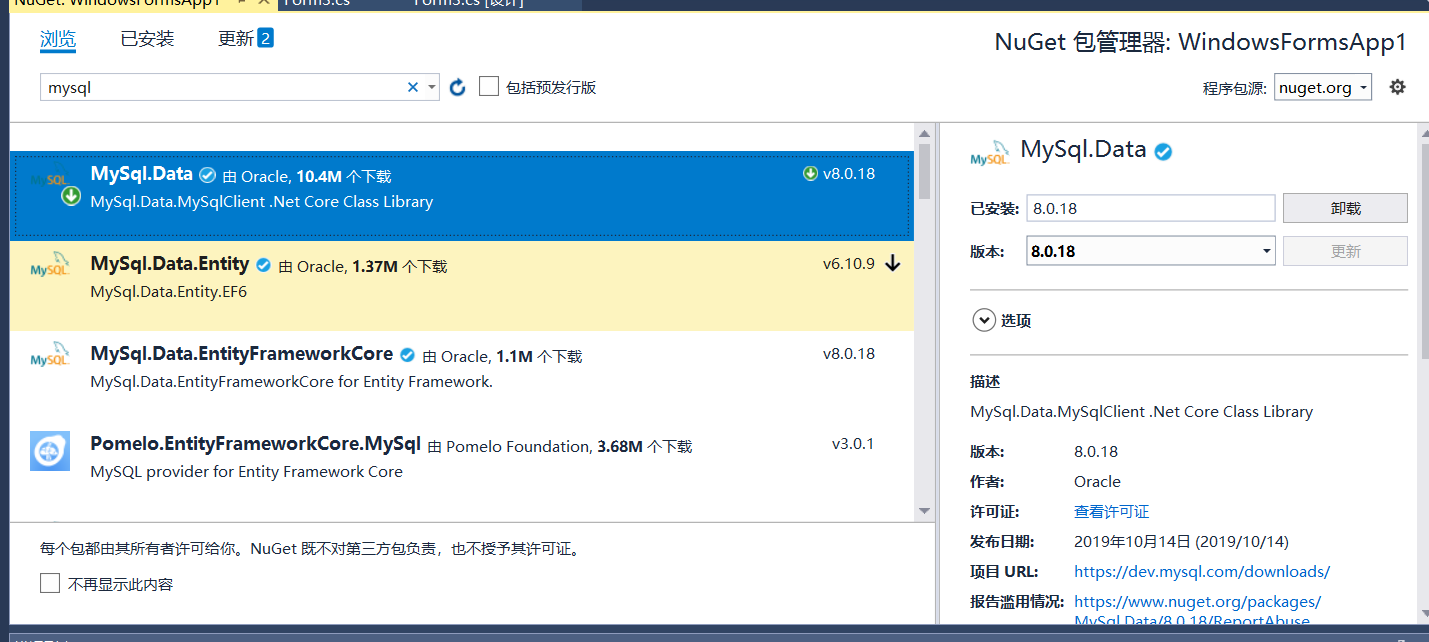Open the 程序包源 nuget.org dropdown
Image resolution: width=1429 pixels, height=642 pixels.
pyautogui.click(x=1323, y=87)
